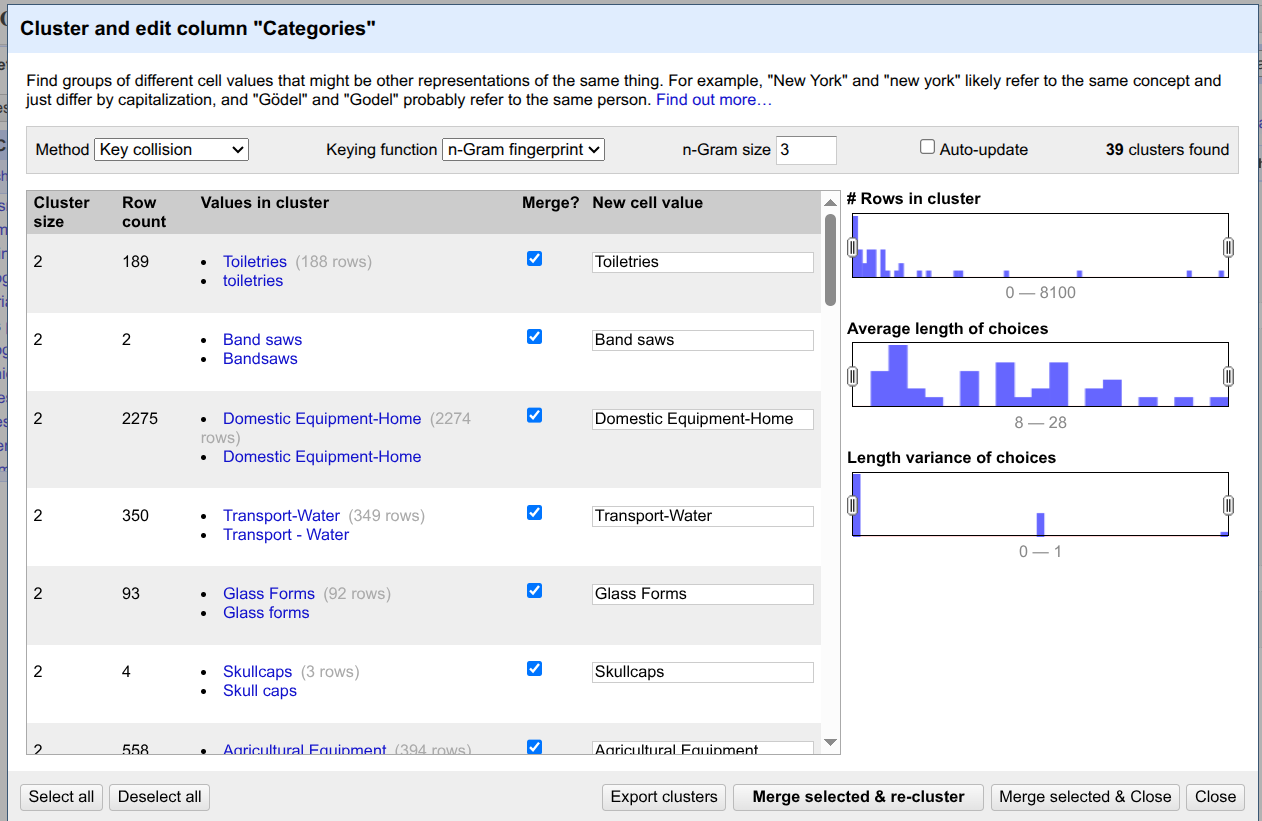Uncheck Merge for the Skullcaps cluster
This screenshot has width=1262, height=821.
tap(534, 669)
